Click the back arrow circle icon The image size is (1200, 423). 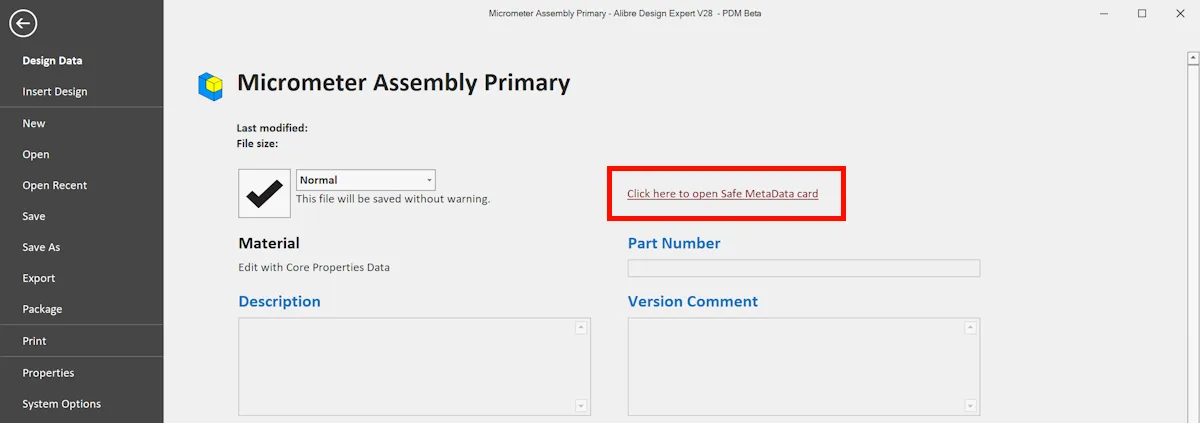tap(23, 23)
